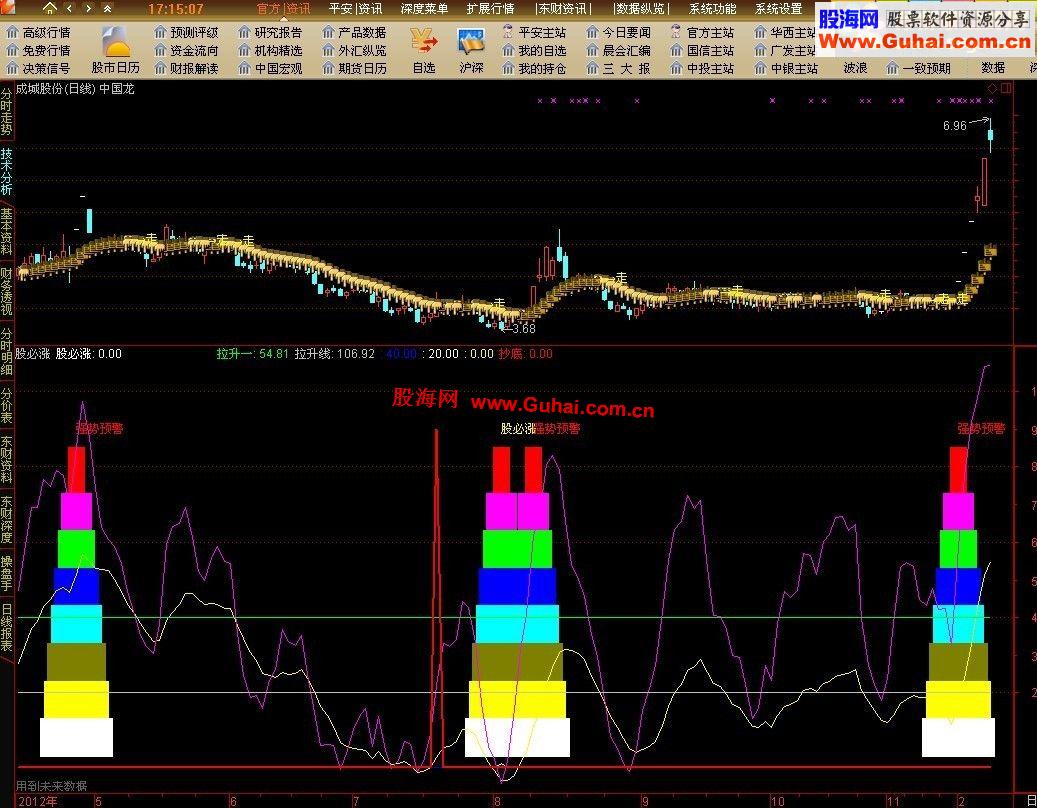Viewport: 1037px width, 808px height.
Task: Switch to the 分时走势 side tab
Action: [x=7, y=112]
